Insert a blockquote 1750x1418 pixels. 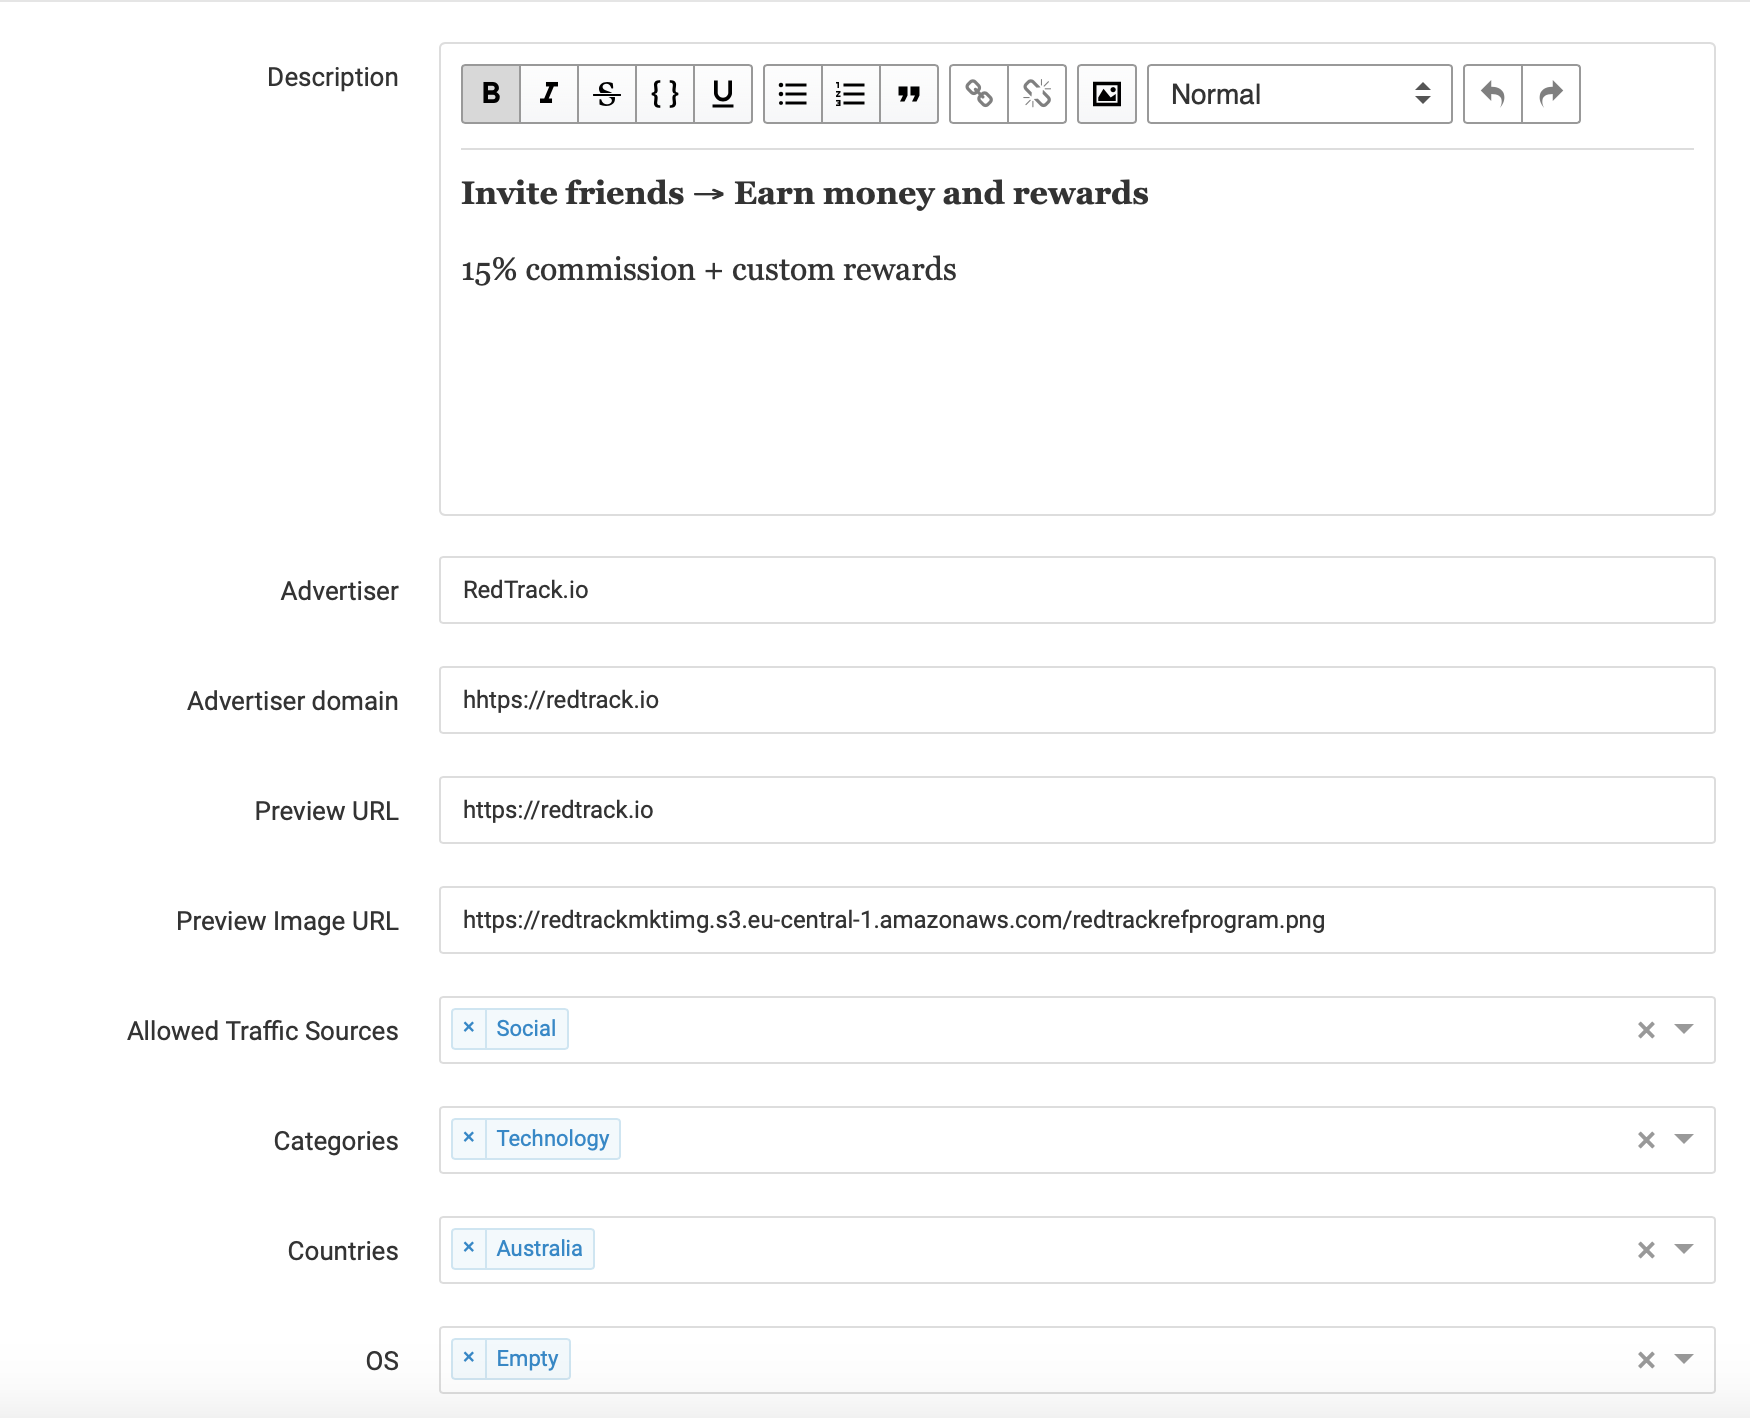coord(909,94)
